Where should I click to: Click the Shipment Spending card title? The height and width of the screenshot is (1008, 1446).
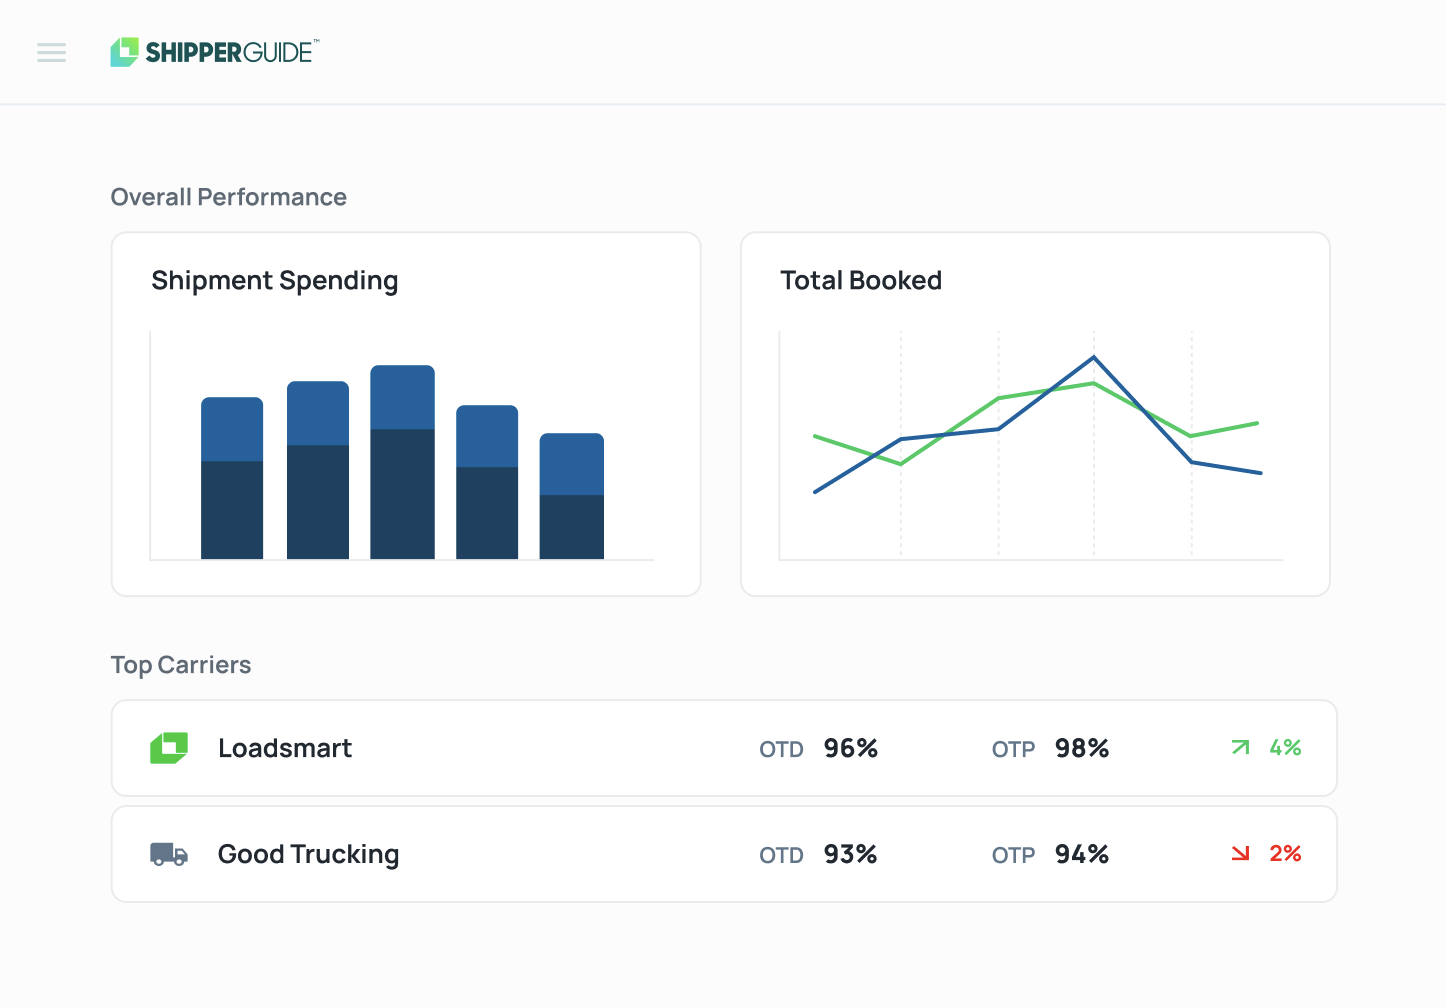click(275, 281)
